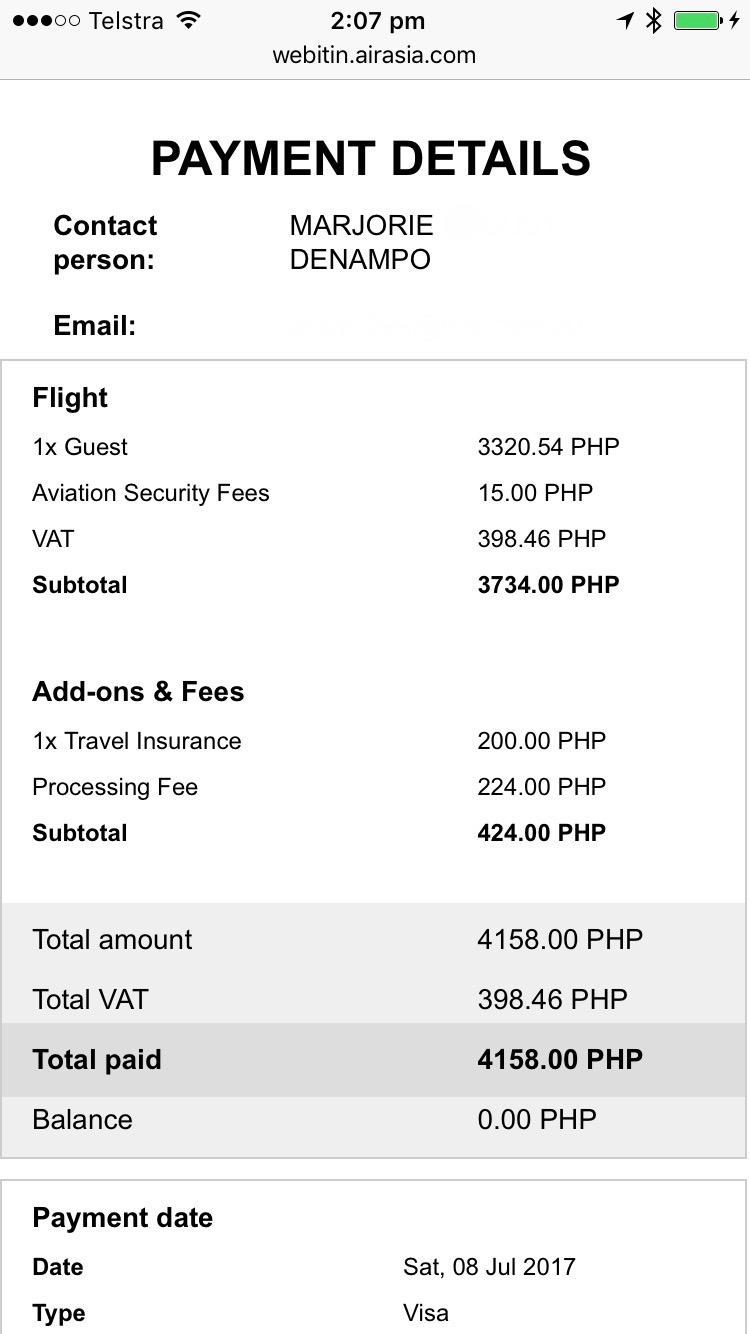
Task: Tap the 1x Guest fare amount 3320.54 PHP
Action: coord(549,447)
